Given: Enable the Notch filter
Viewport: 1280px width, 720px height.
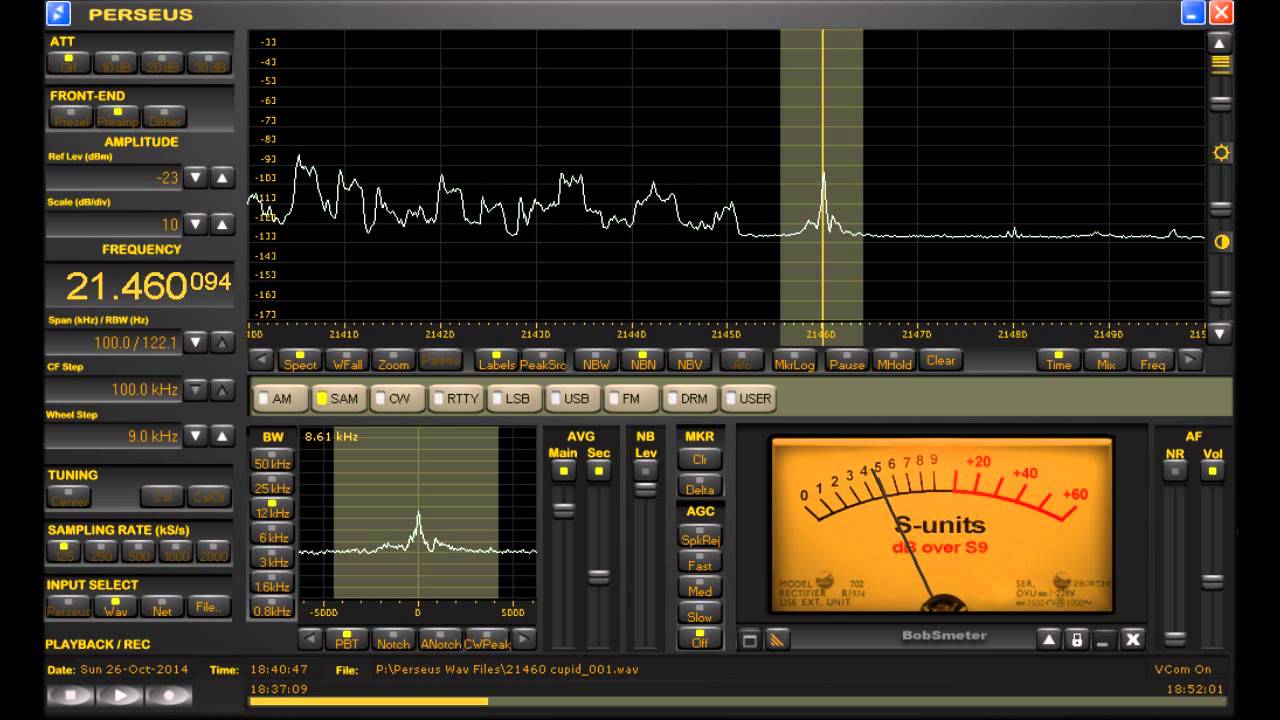Looking at the screenshot, I should tap(393, 639).
